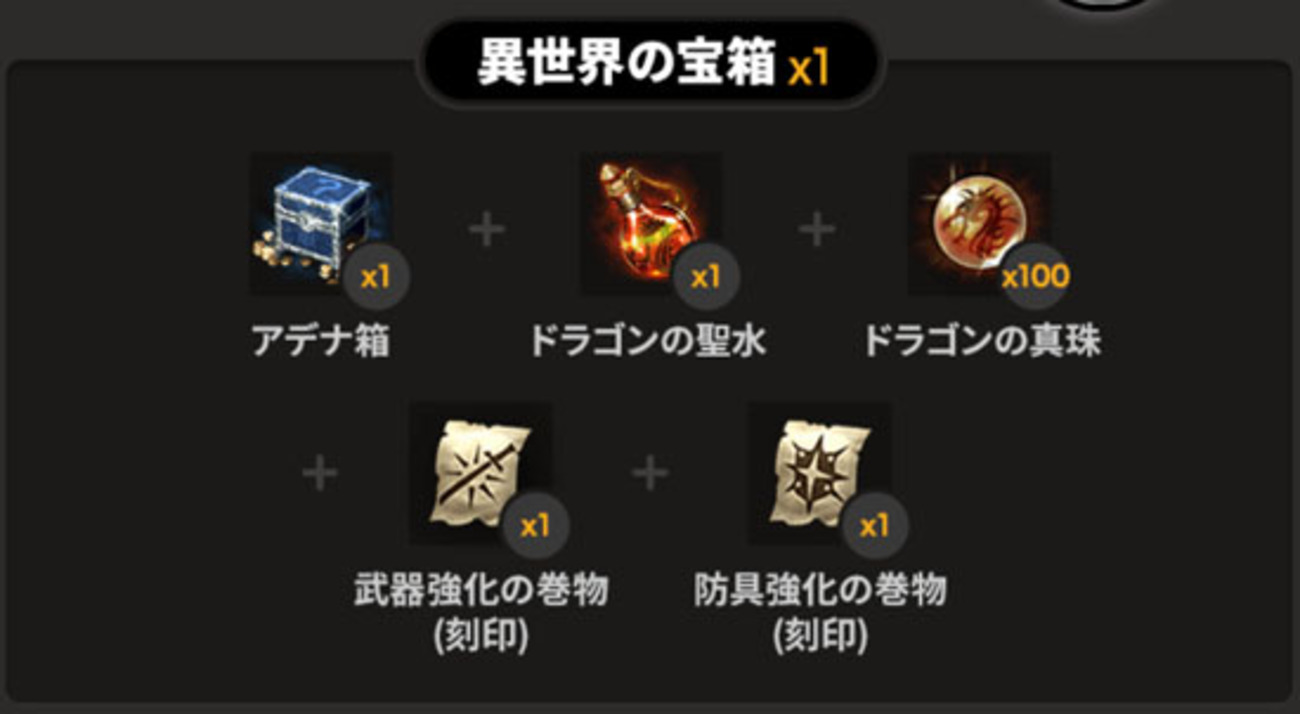Image resolution: width=1300 pixels, height=714 pixels.
Task: Click the x1 badge on Dragon holy water
Action: [x=706, y=276]
